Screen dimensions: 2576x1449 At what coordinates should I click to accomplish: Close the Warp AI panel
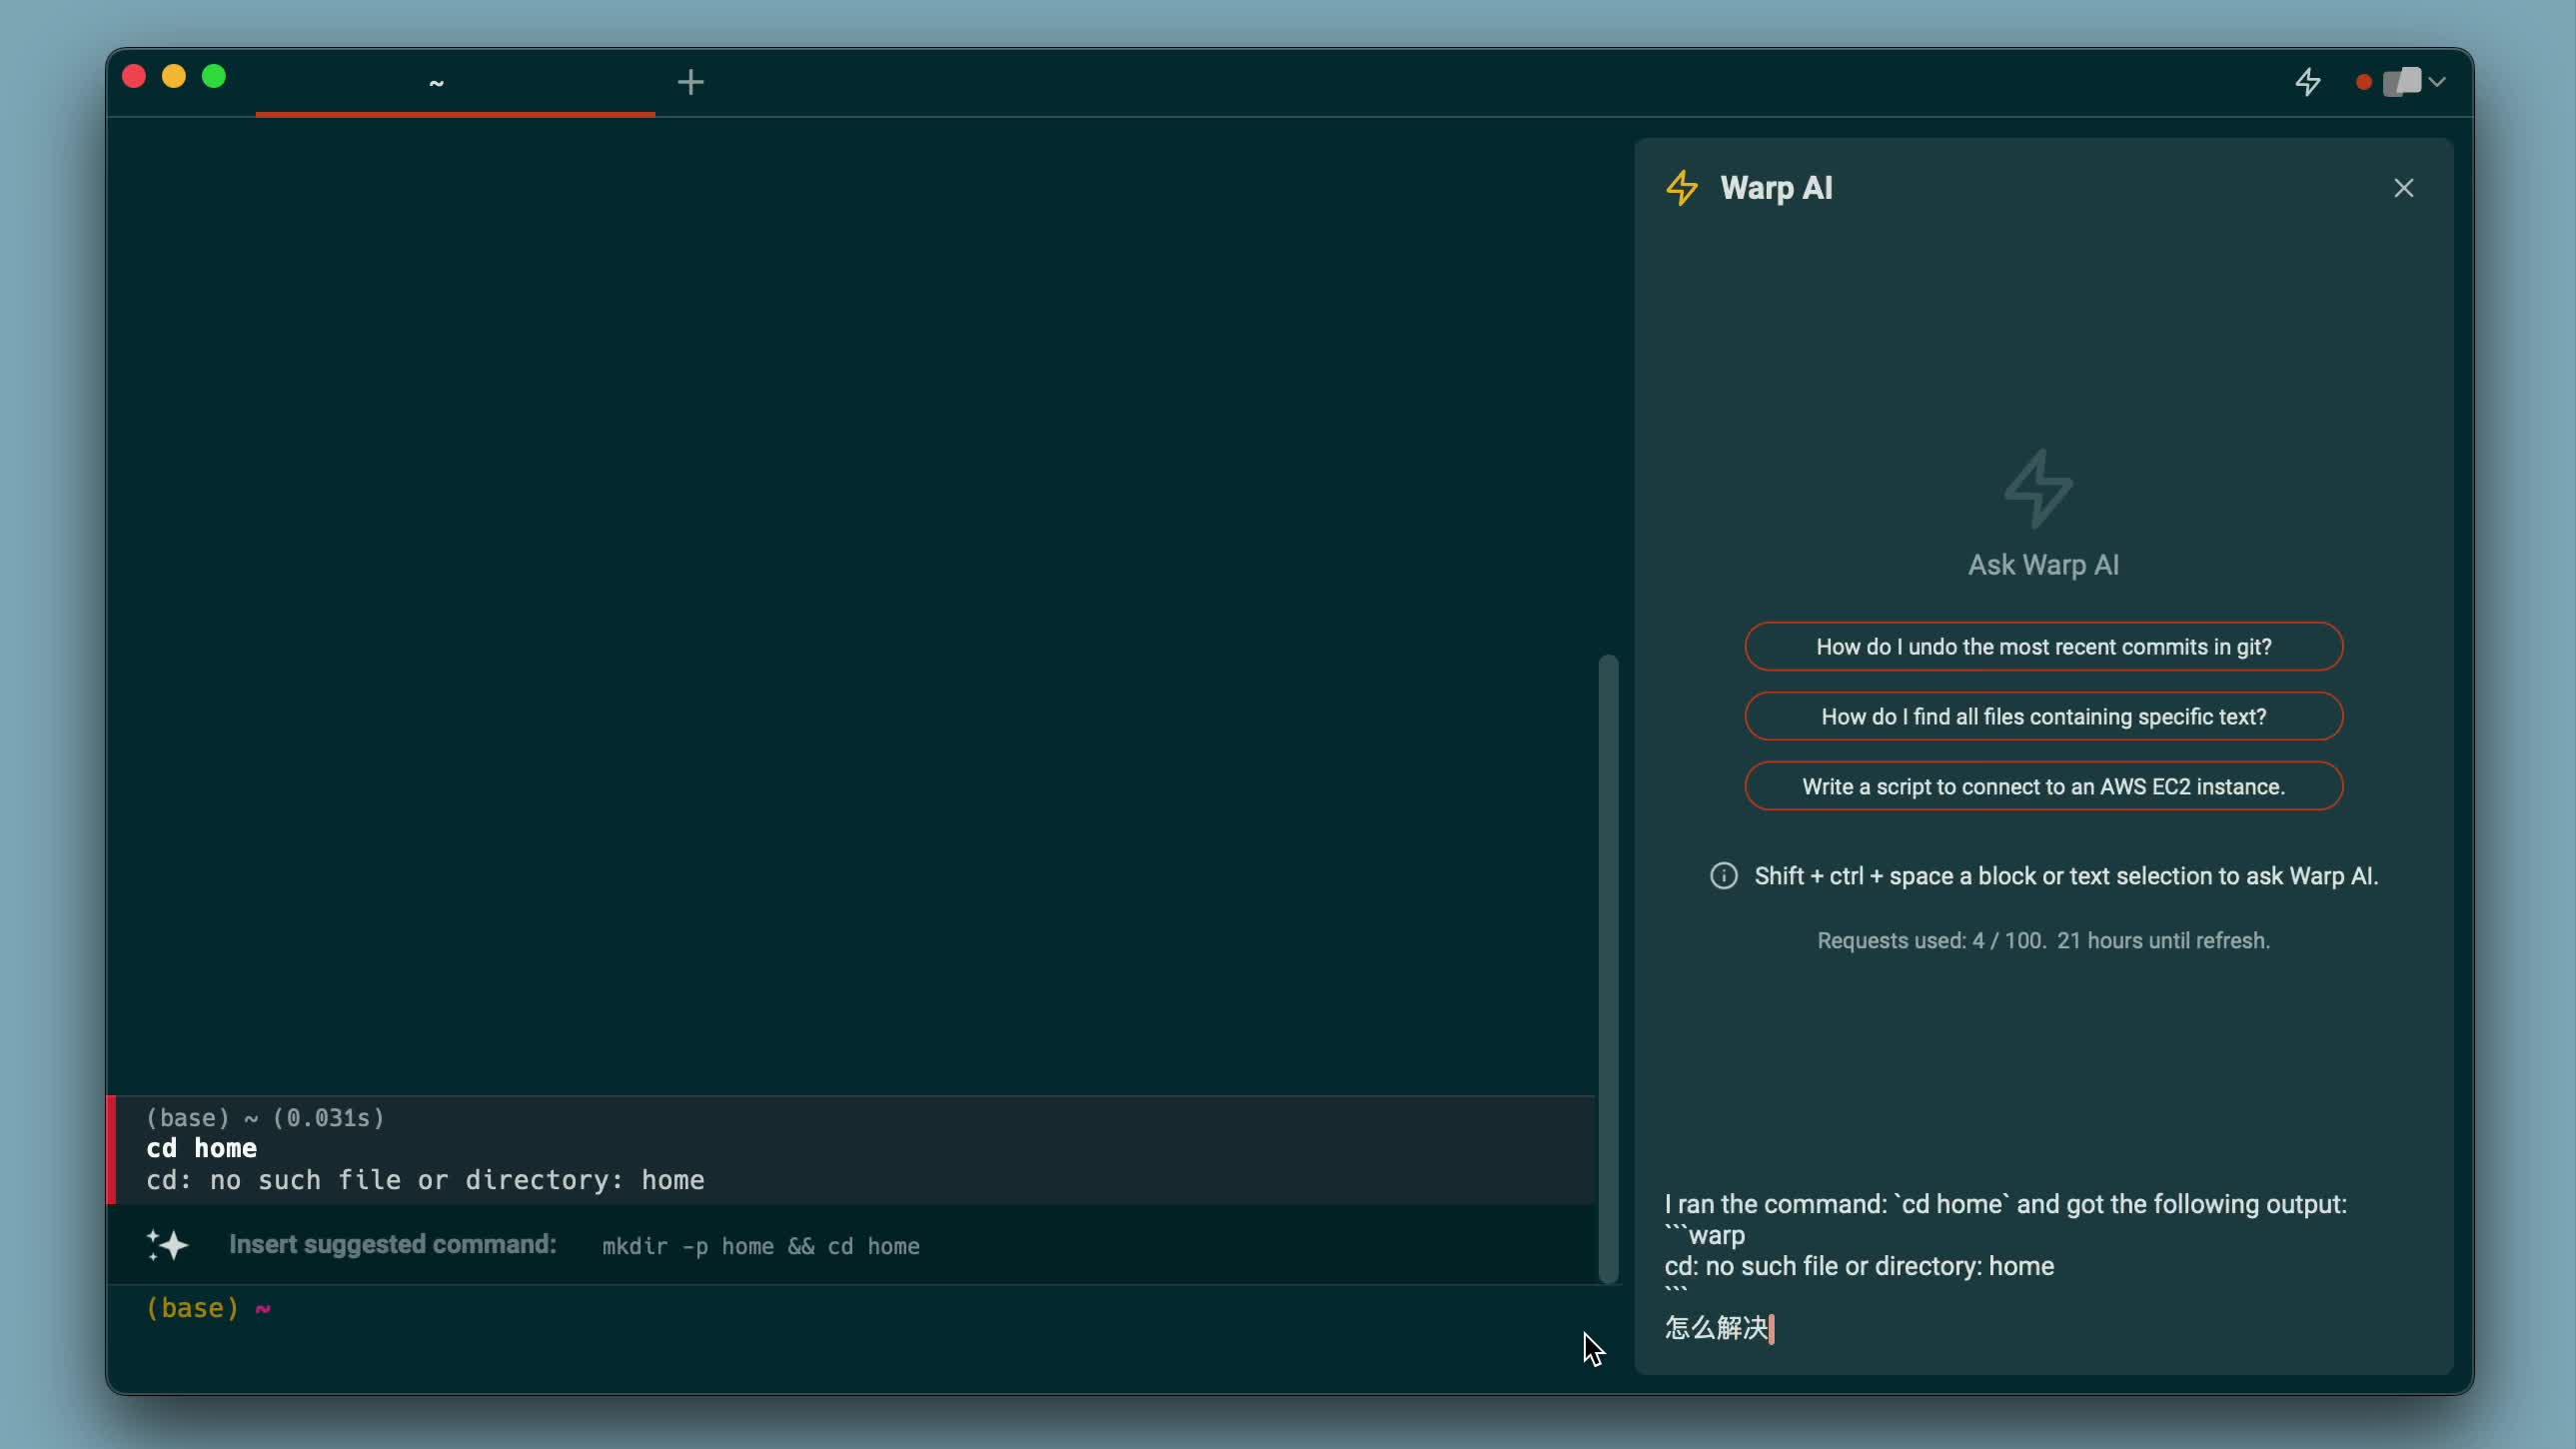pyautogui.click(x=2404, y=188)
